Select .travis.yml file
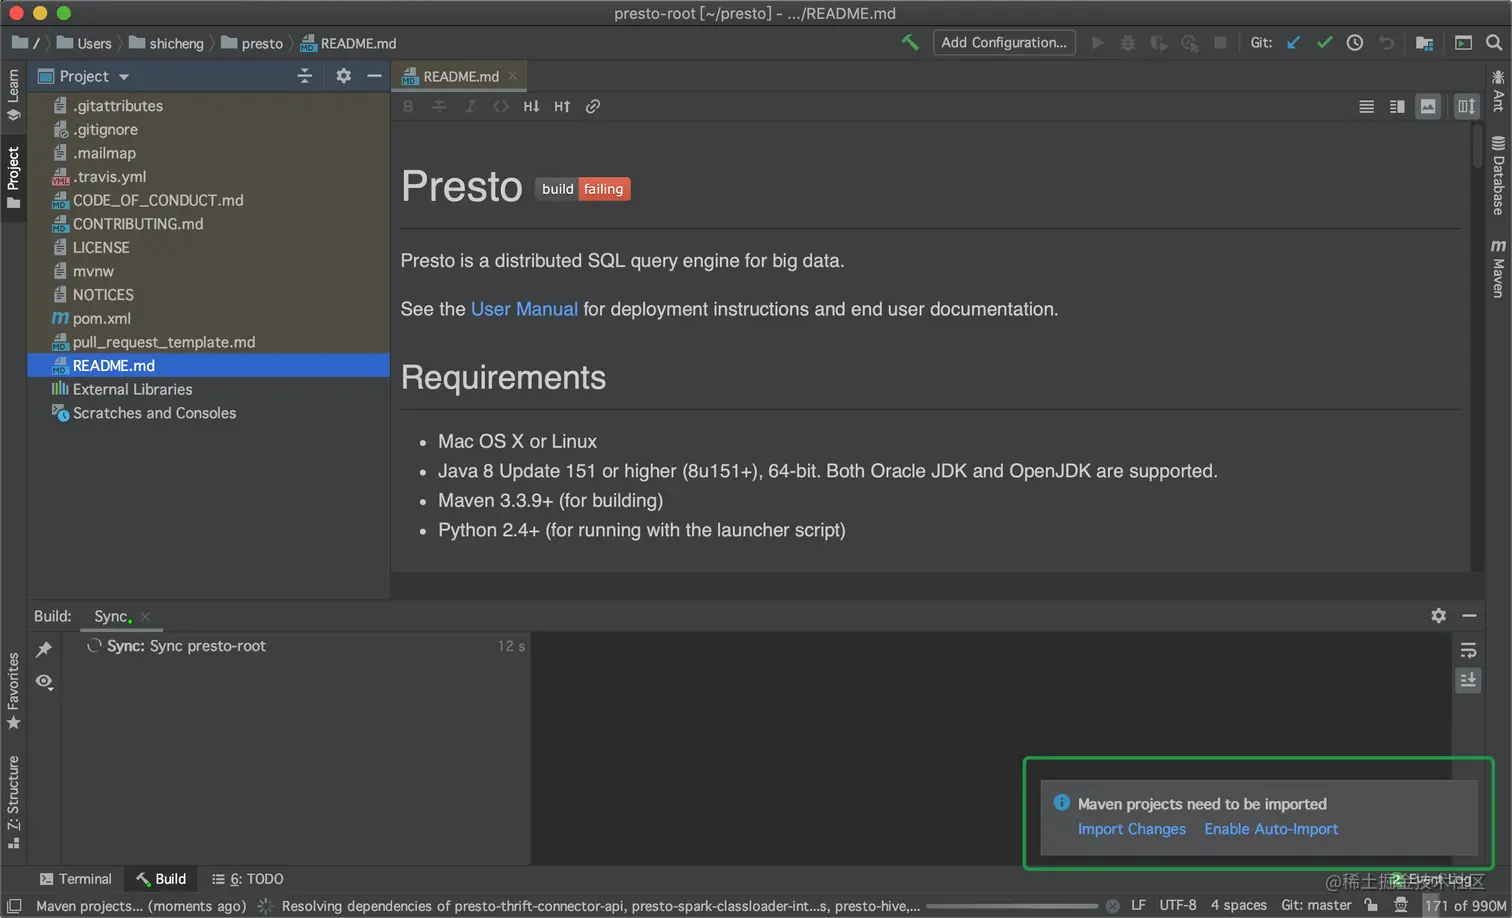 (110, 177)
